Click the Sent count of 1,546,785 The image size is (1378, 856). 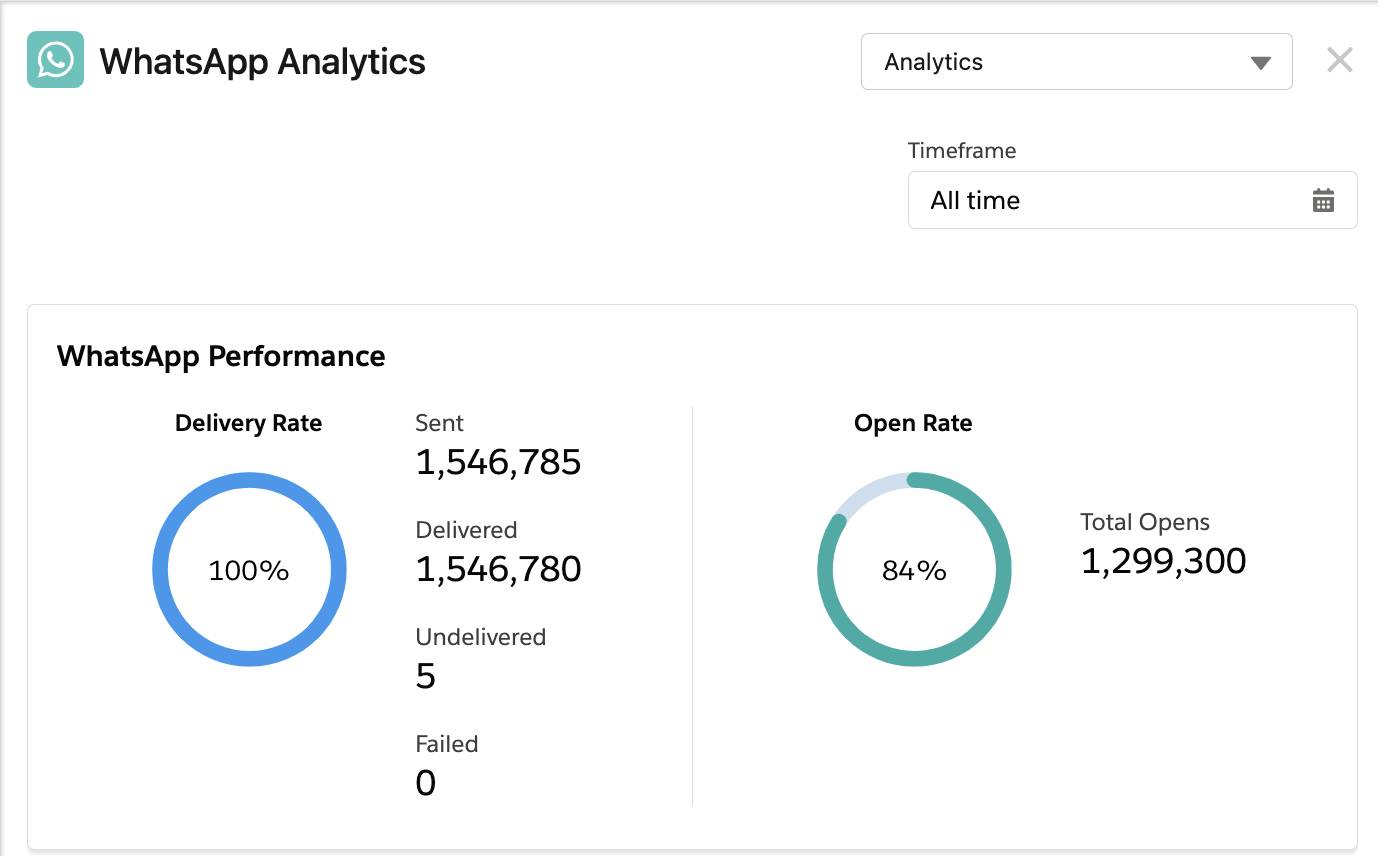(497, 462)
